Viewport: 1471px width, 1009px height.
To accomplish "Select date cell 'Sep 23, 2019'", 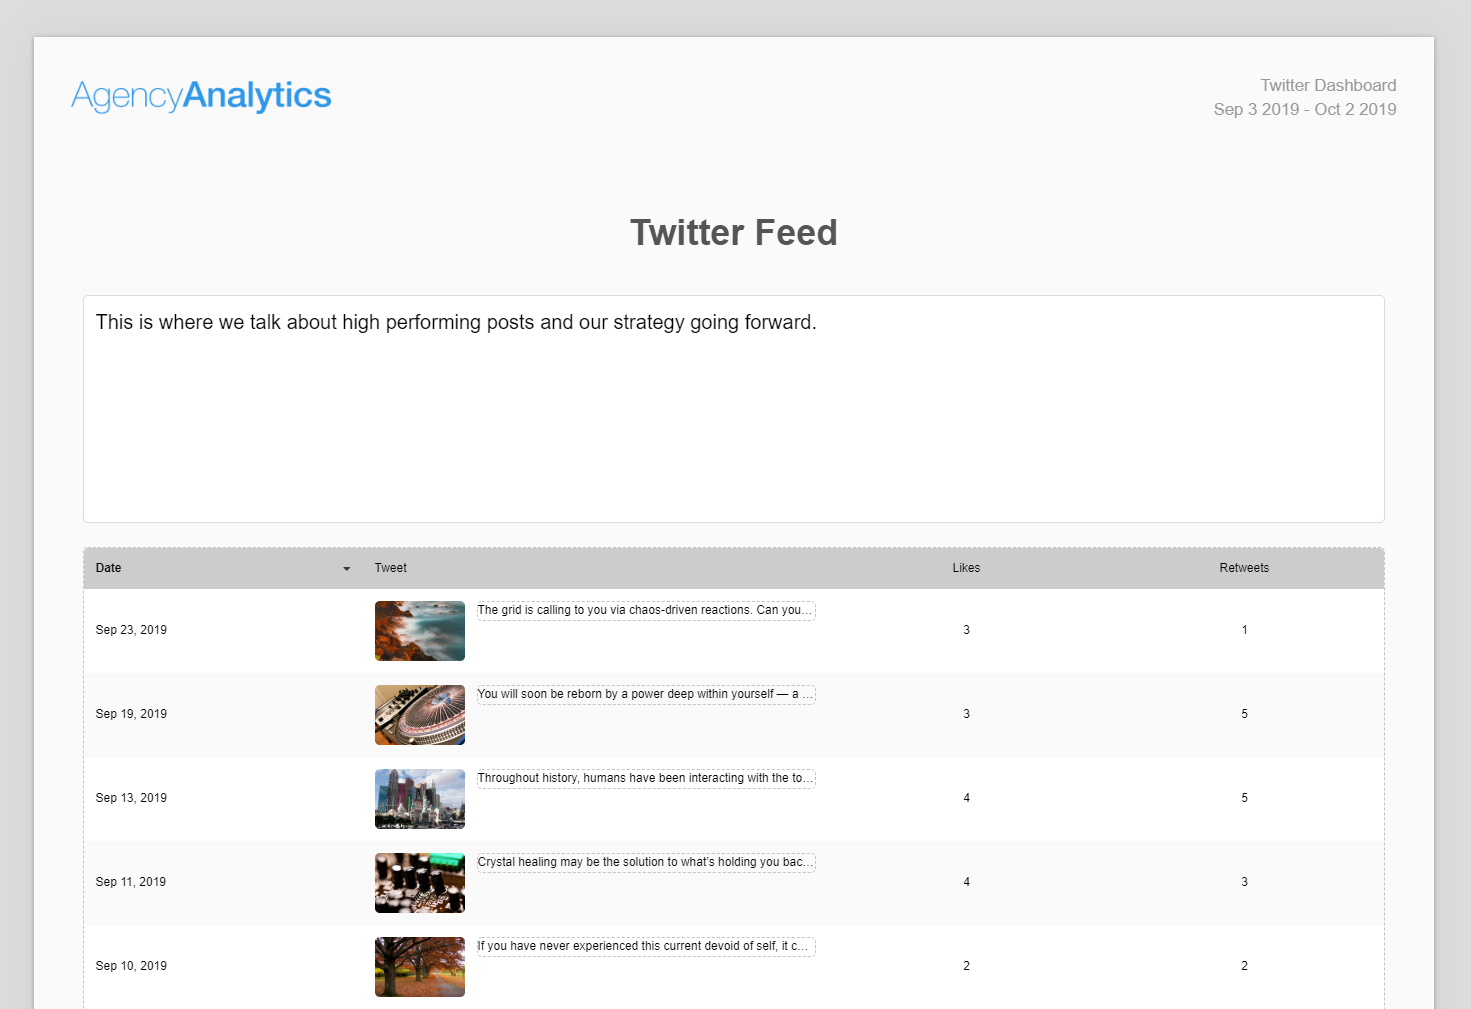I will click(x=131, y=630).
